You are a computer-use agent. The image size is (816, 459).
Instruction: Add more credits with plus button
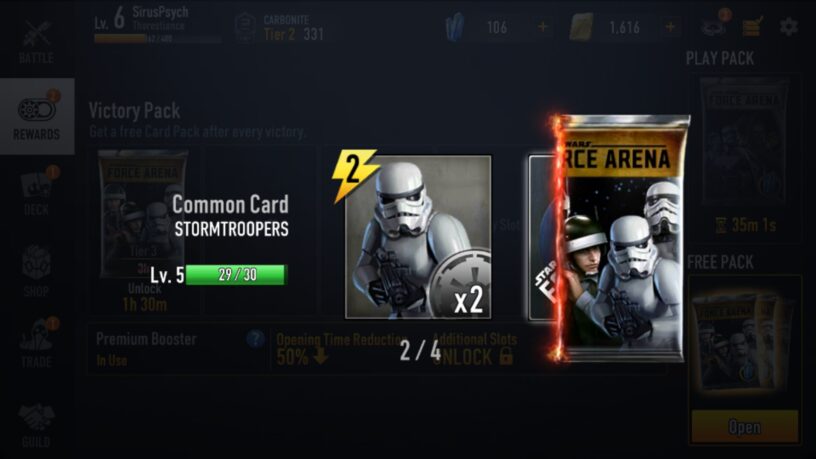(x=670, y=27)
